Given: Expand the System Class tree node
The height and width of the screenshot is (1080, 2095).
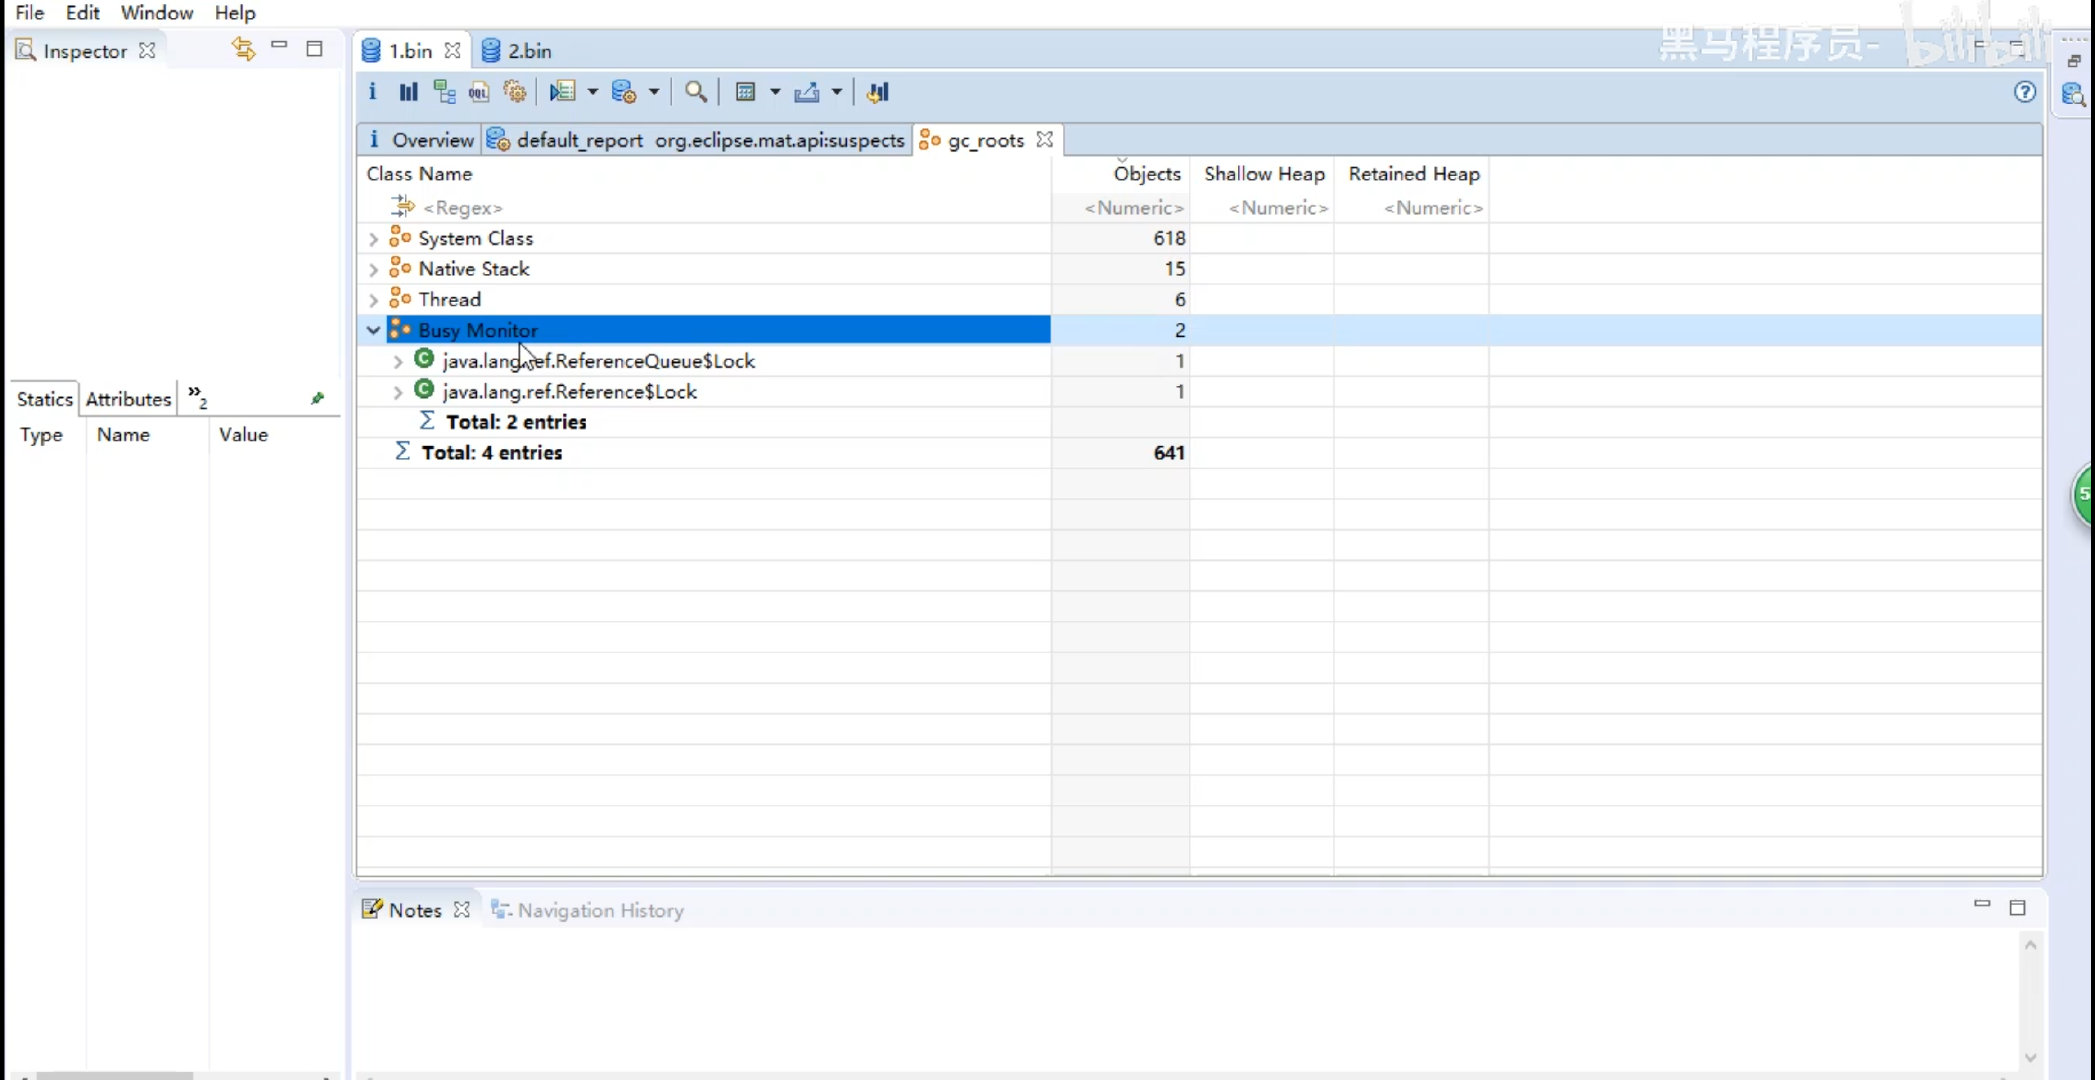Looking at the screenshot, I should [x=373, y=239].
